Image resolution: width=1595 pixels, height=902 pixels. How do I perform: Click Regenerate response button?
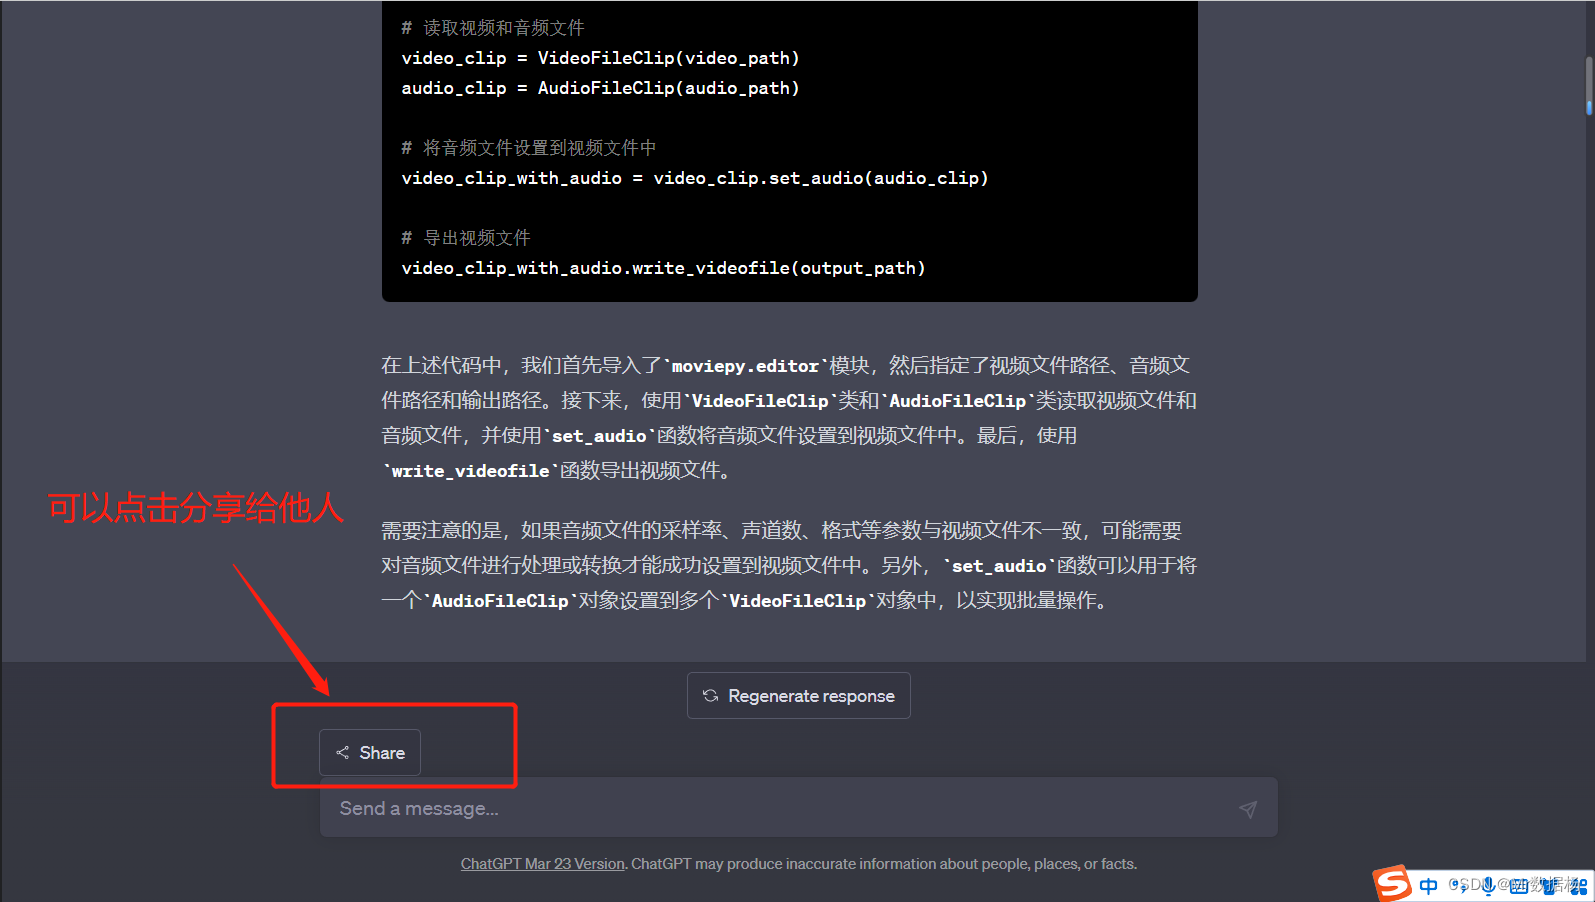(x=798, y=696)
